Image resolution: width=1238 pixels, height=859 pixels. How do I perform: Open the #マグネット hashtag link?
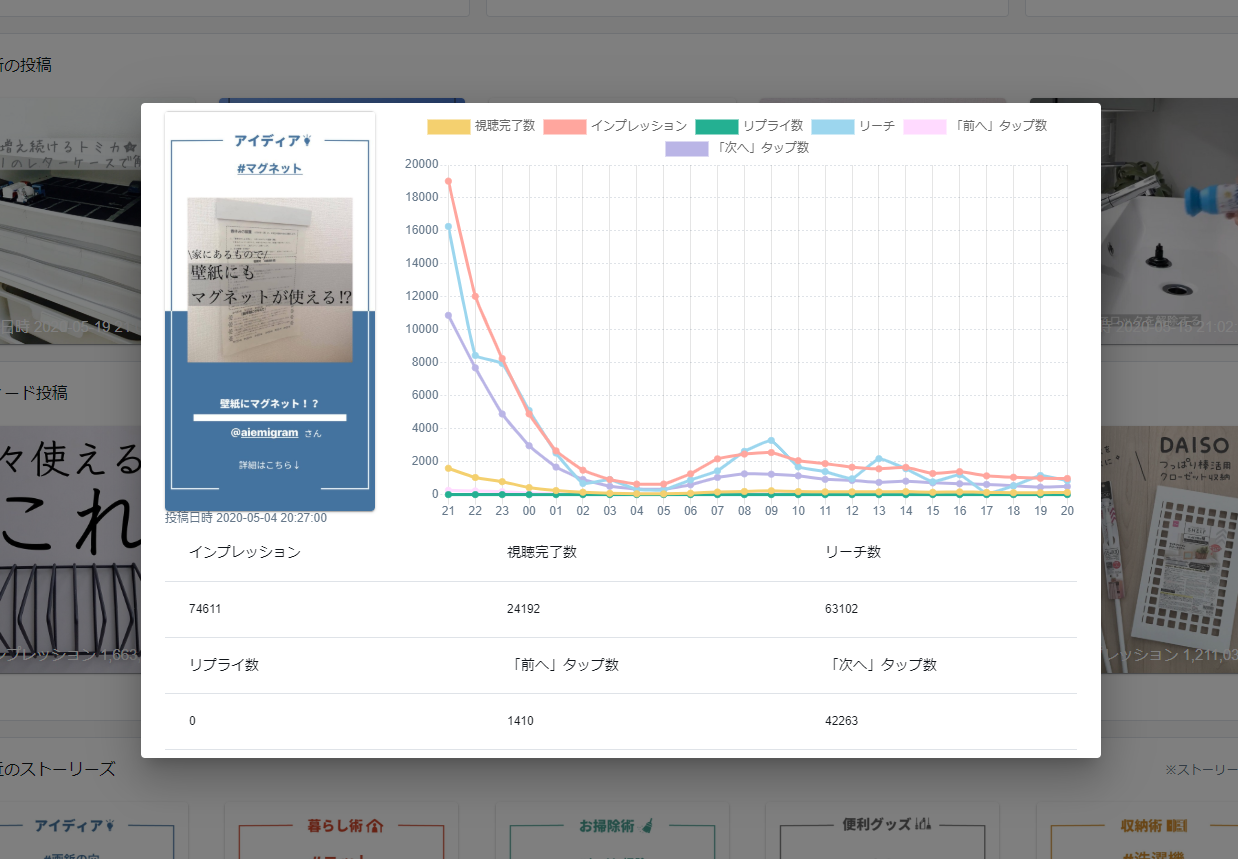[x=270, y=168]
